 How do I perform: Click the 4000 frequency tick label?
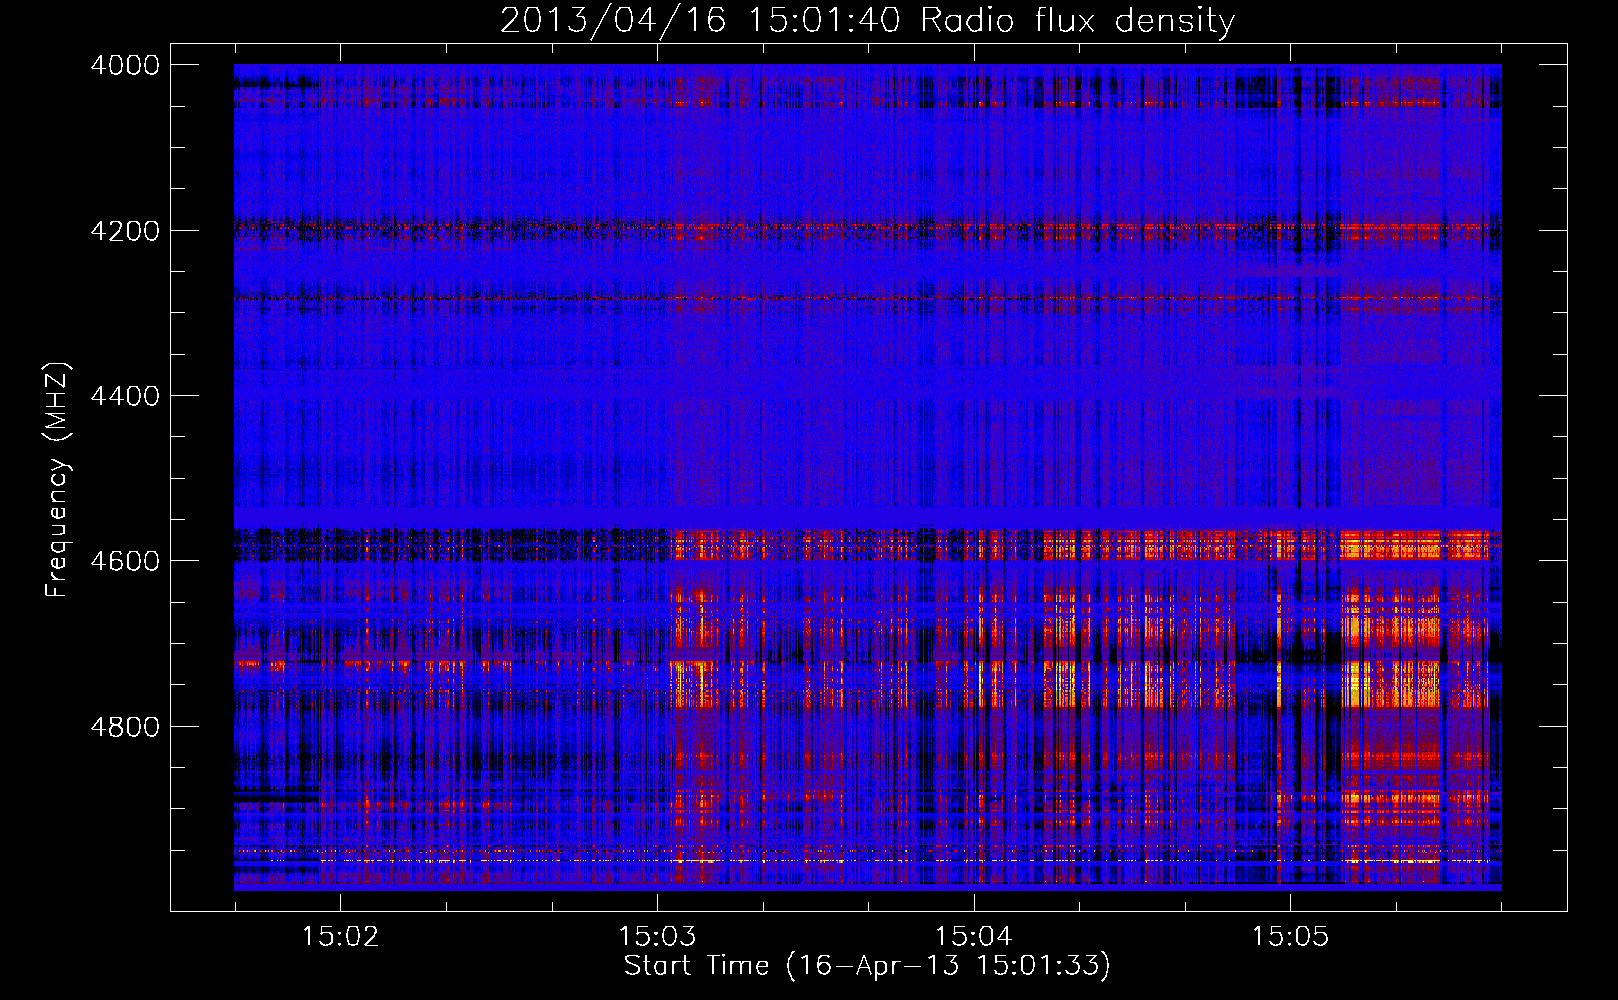(125, 65)
